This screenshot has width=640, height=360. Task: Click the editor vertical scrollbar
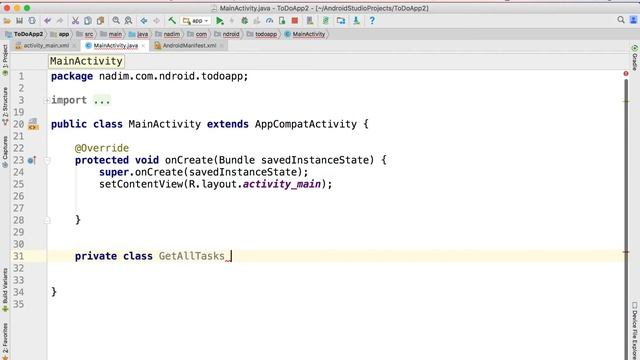pyautogui.click(x=626, y=220)
